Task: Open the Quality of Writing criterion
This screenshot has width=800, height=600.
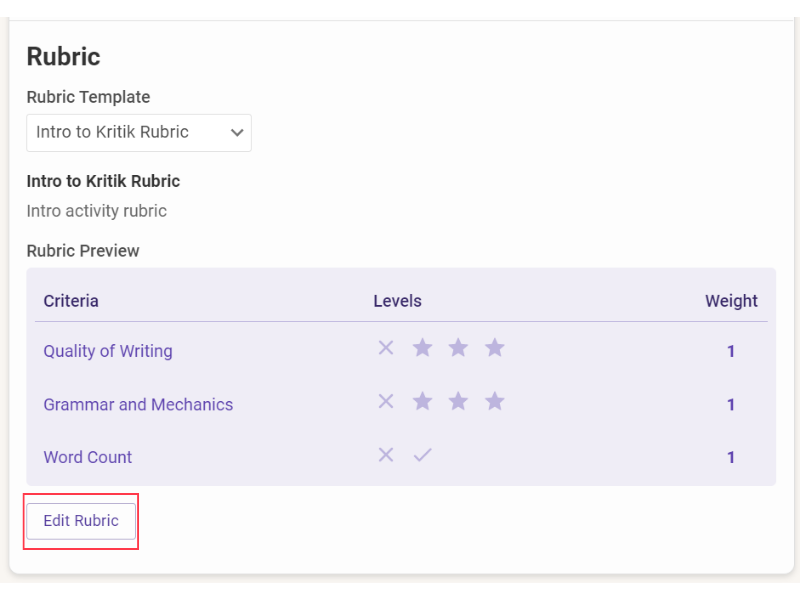Action: (x=108, y=351)
